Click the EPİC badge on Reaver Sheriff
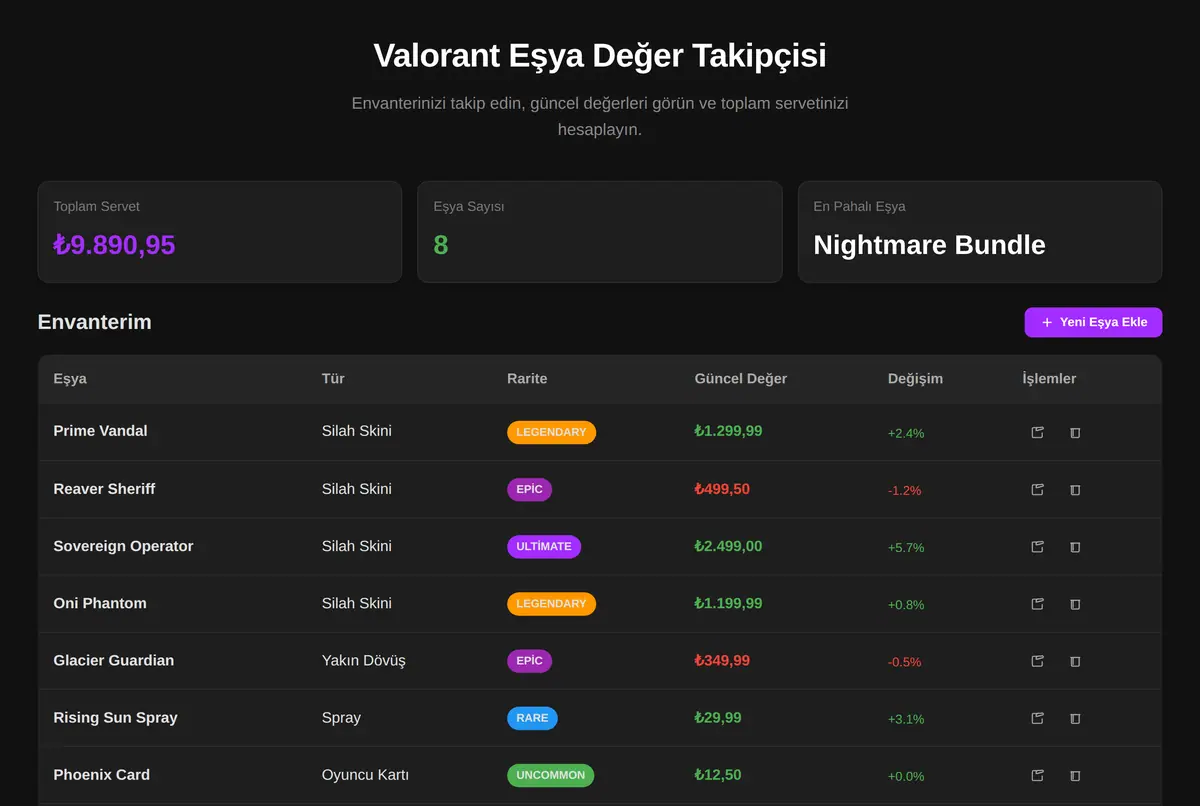Screen dimensions: 1200x806 (x=529, y=490)
